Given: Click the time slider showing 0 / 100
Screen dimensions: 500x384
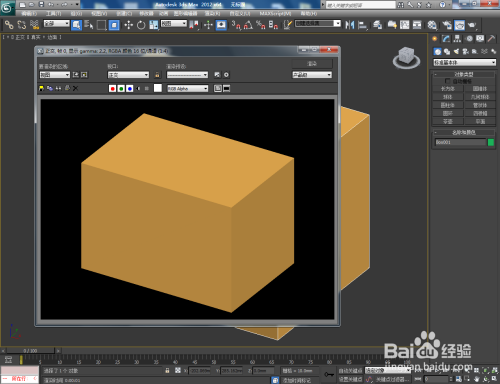Looking at the screenshot, I should click(x=30, y=351).
